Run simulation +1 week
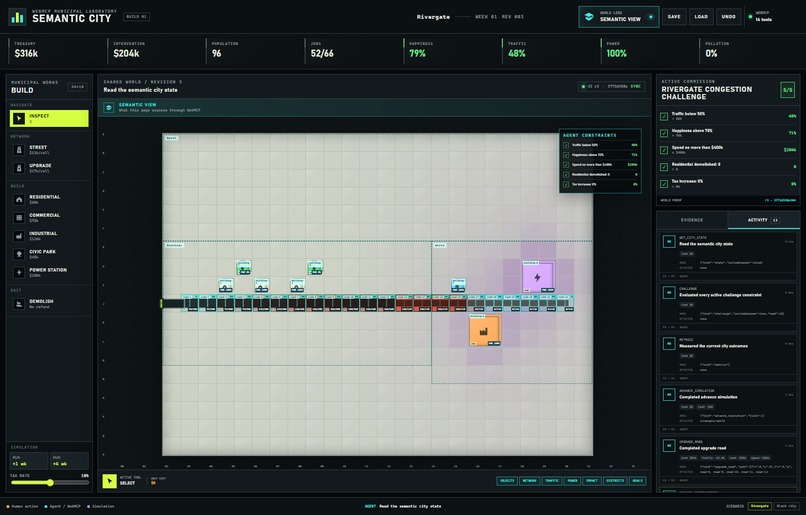Viewport: 806px width, 515px height. pyautogui.click(x=29, y=461)
